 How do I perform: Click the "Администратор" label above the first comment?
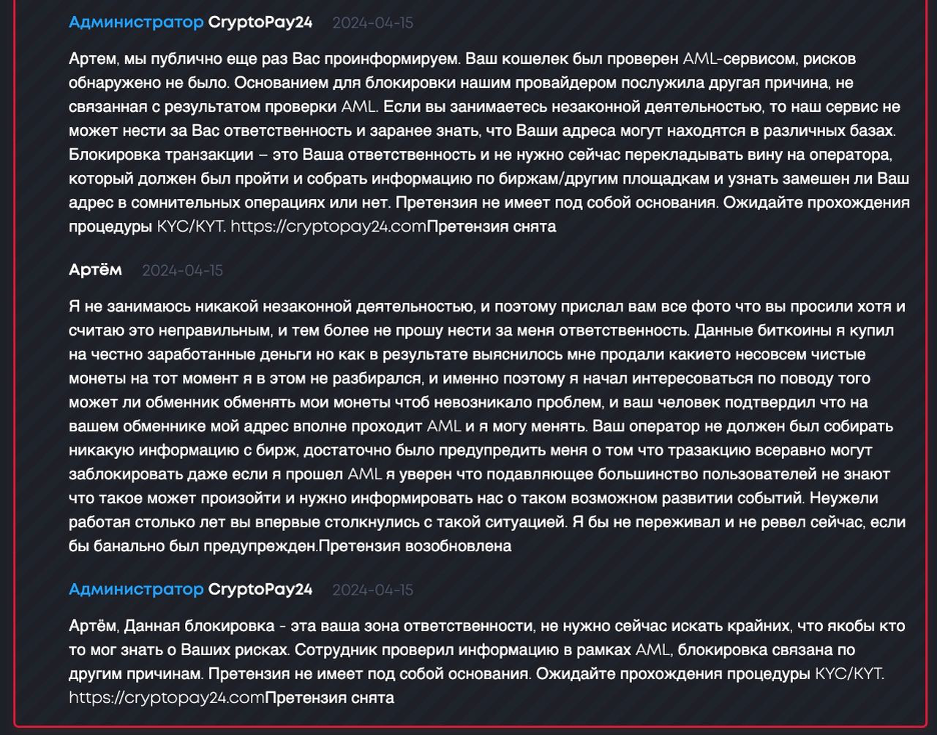pyautogui.click(x=136, y=23)
